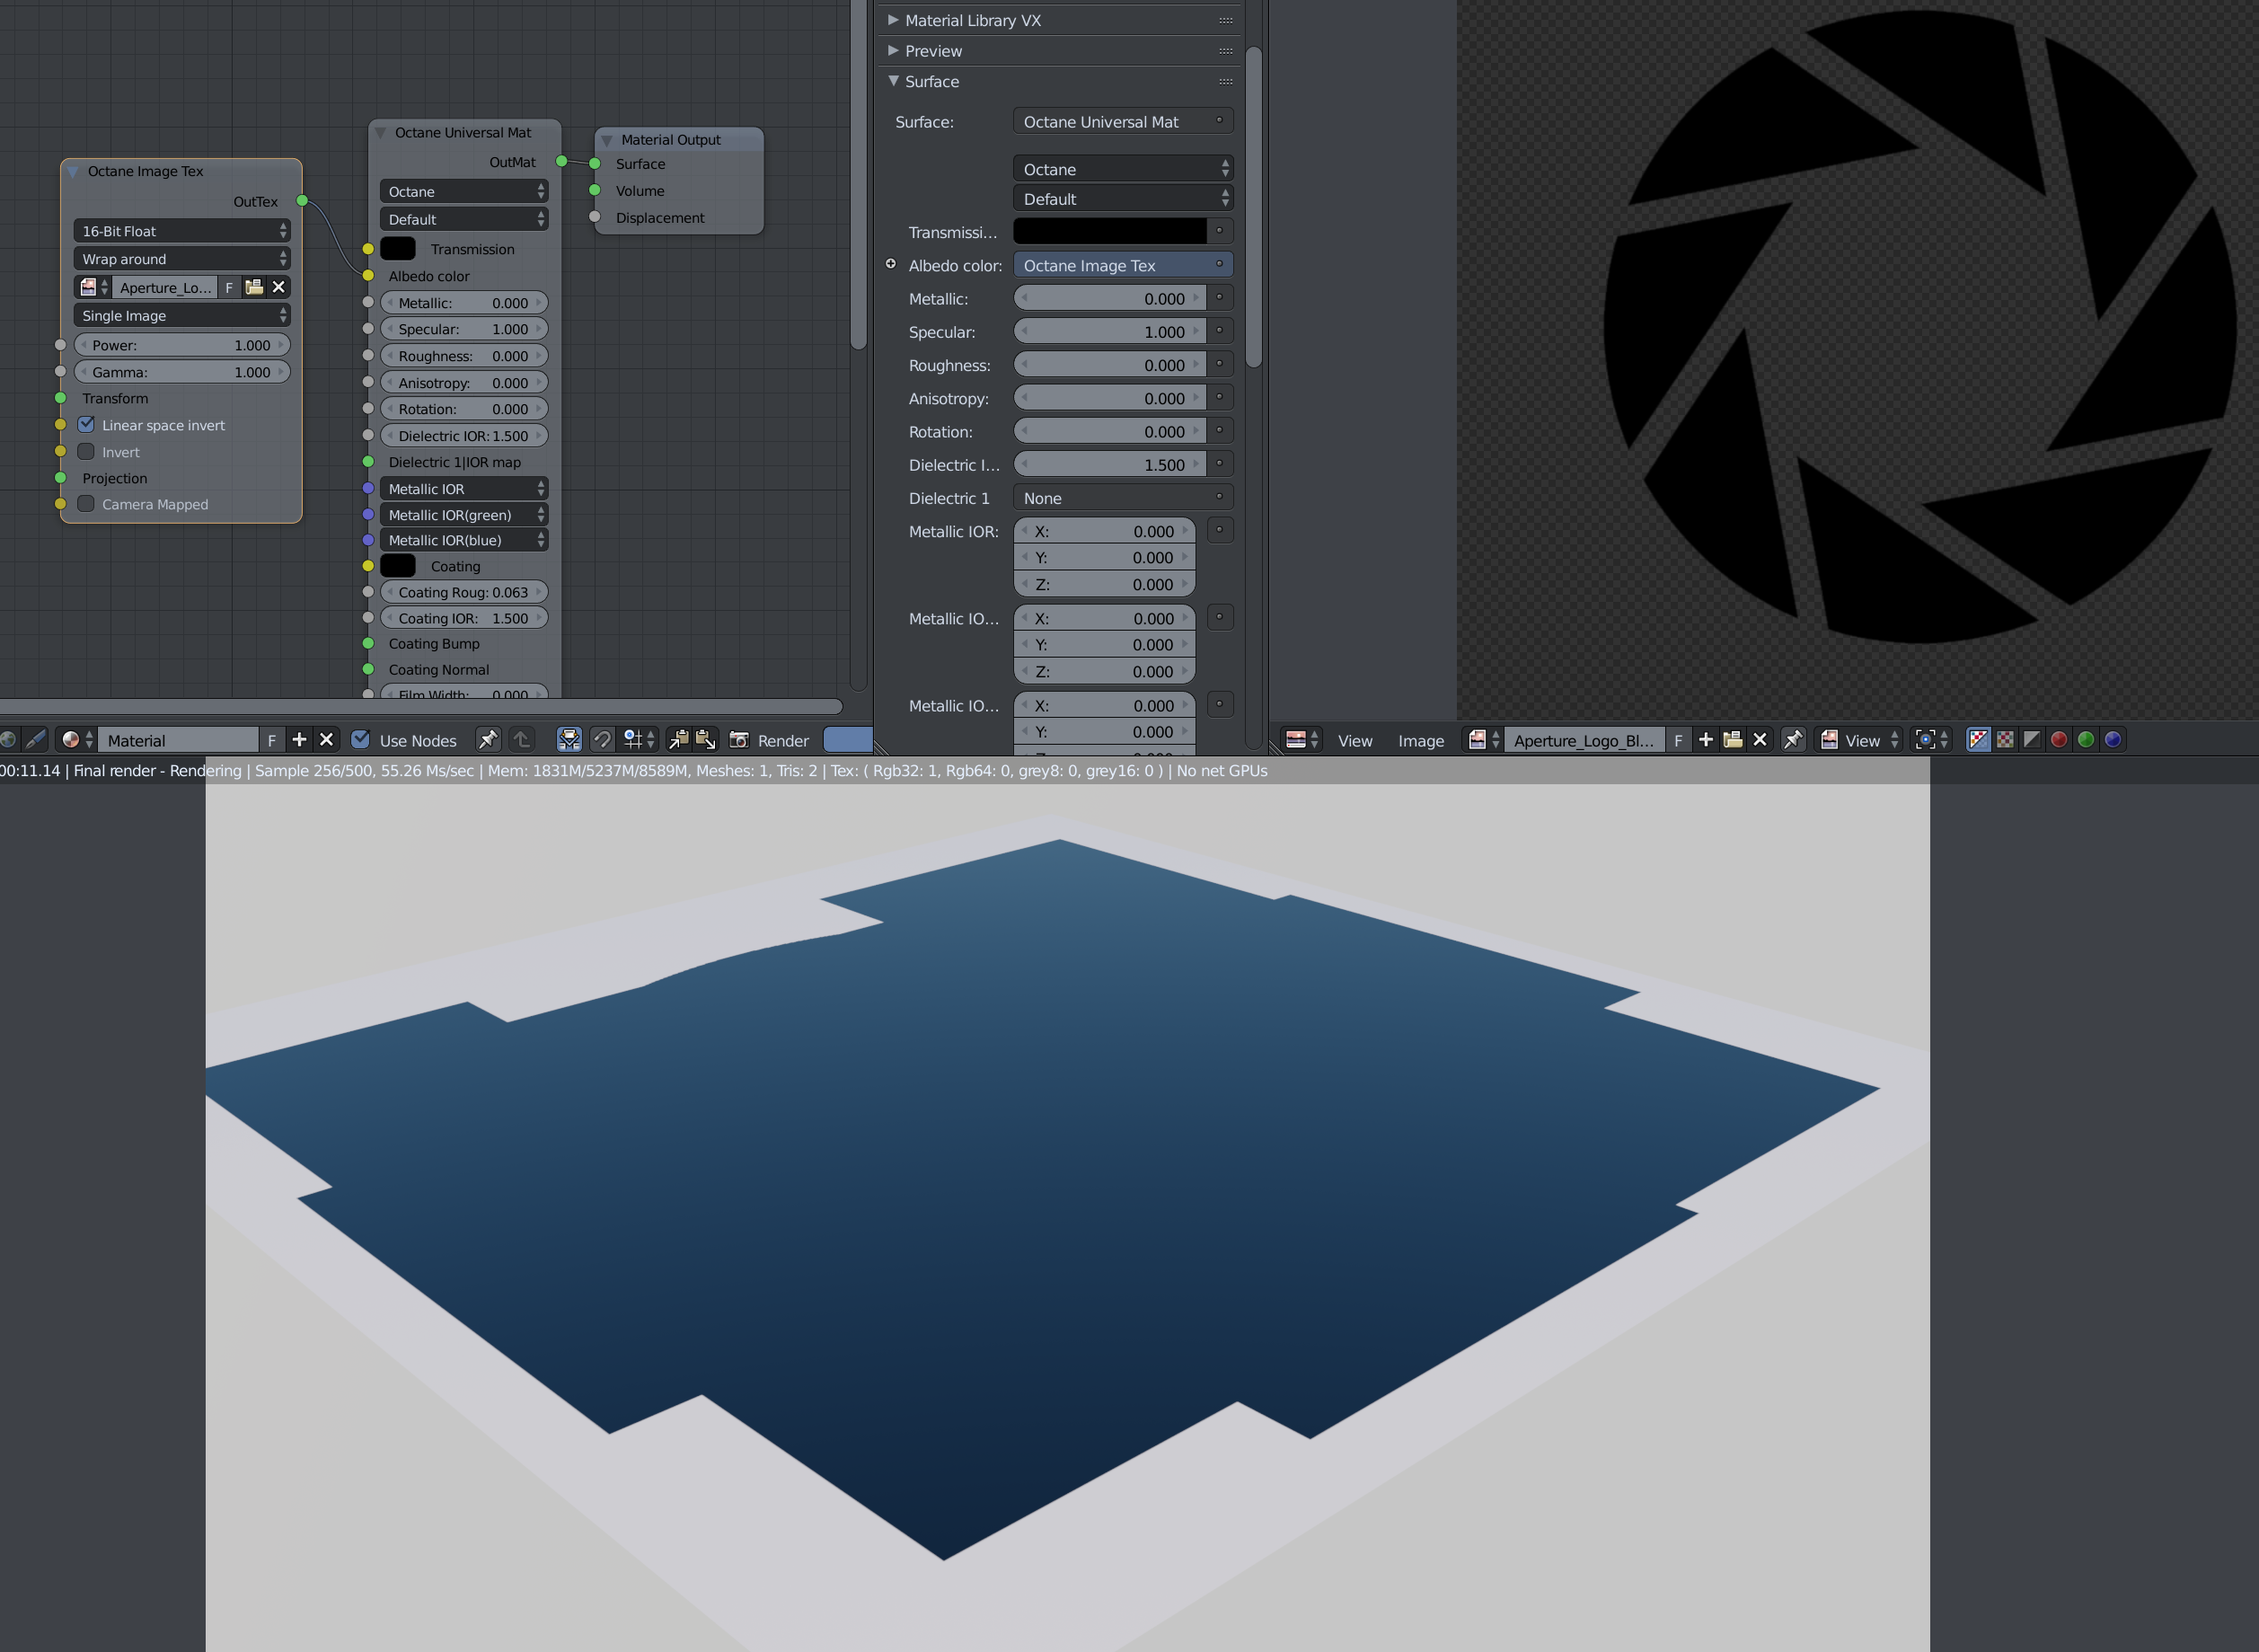Click the Octane Universal Mat surface button
This screenshot has height=1652, width=2259.
1110,122
